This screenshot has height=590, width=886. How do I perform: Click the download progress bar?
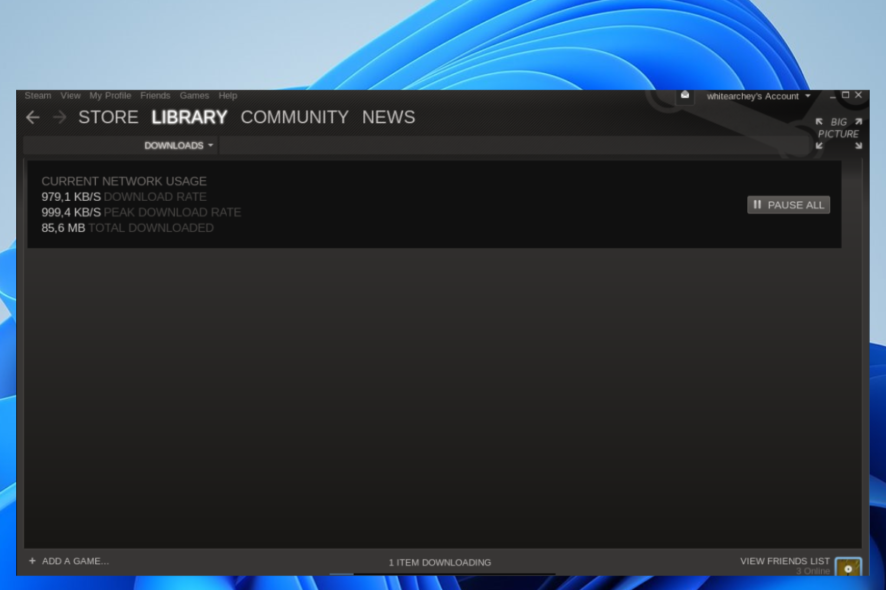tap(442, 574)
